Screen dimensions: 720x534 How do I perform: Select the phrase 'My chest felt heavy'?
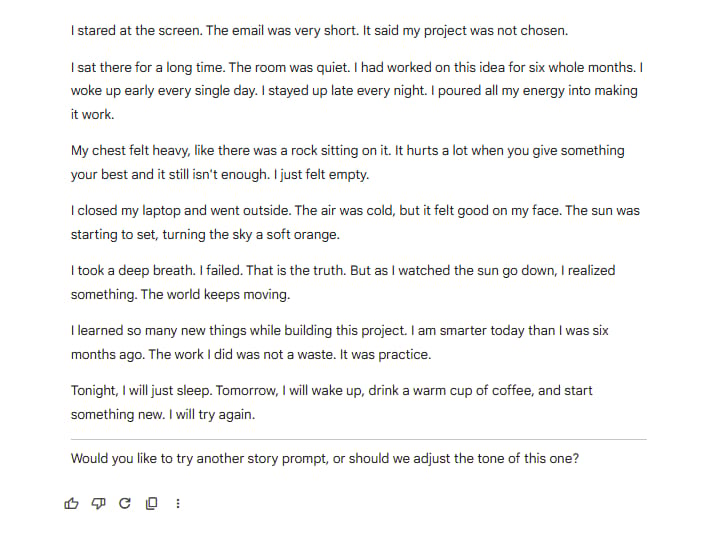tap(130, 151)
